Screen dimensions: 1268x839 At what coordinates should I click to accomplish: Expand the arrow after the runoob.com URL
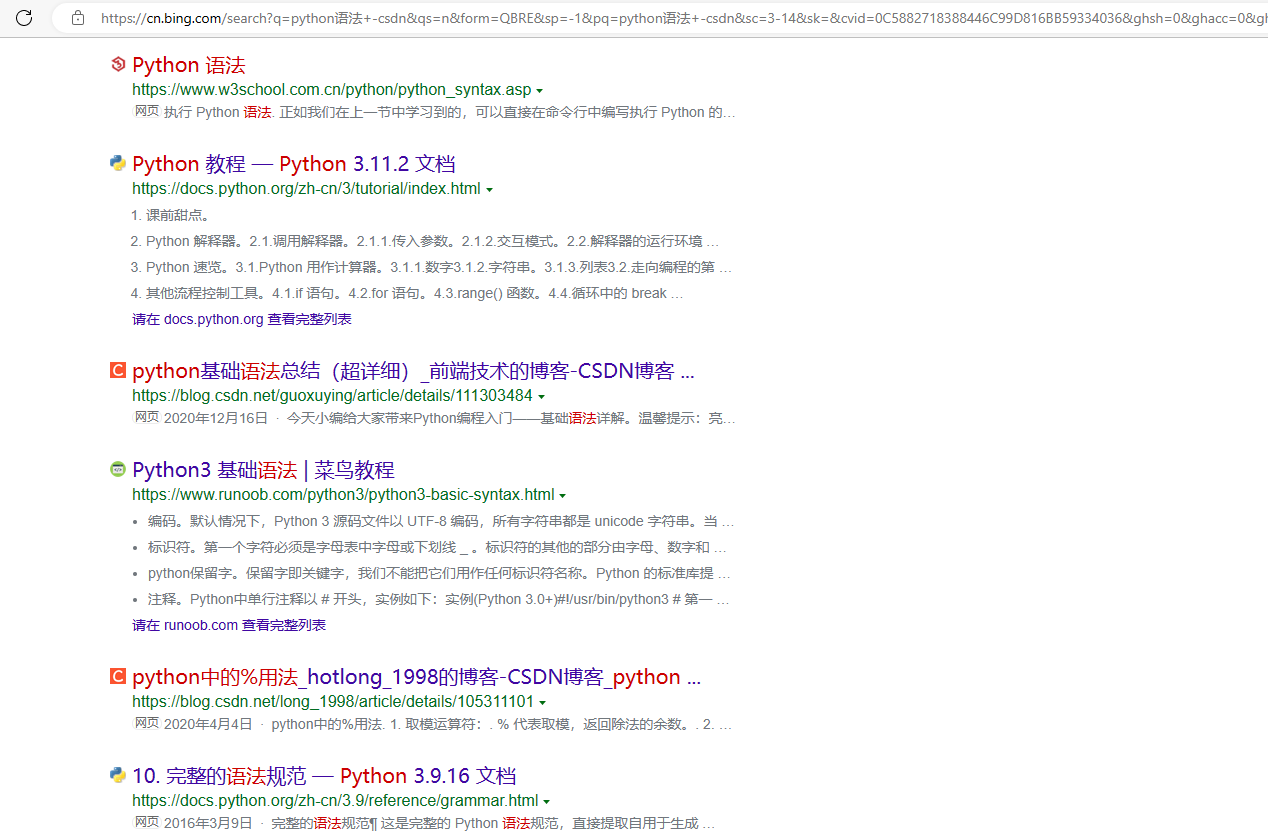point(563,496)
